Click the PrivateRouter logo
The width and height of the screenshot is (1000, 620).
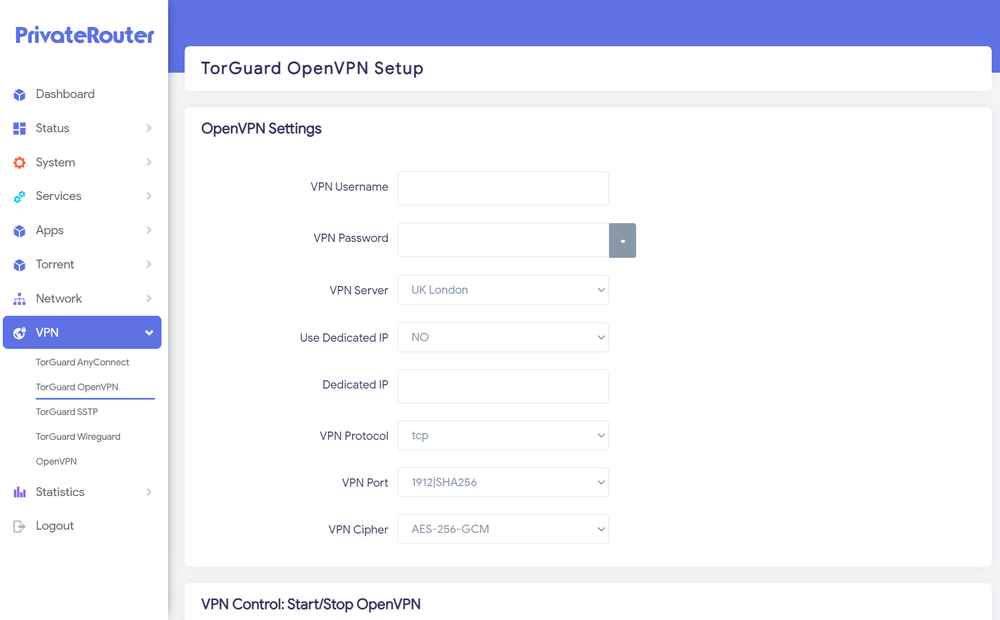(x=85, y=34)
